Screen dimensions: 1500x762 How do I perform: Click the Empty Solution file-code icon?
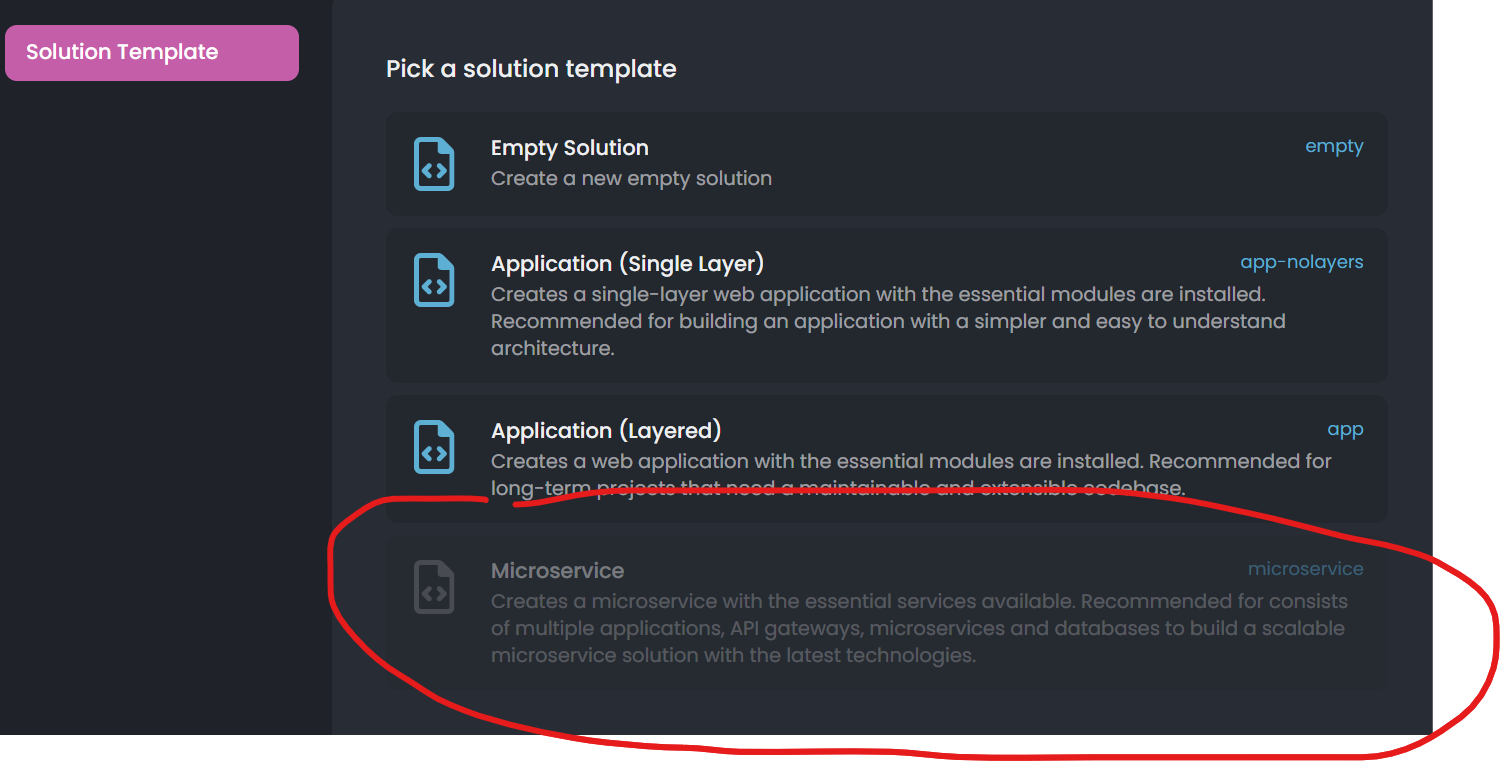tap(434, 164)
